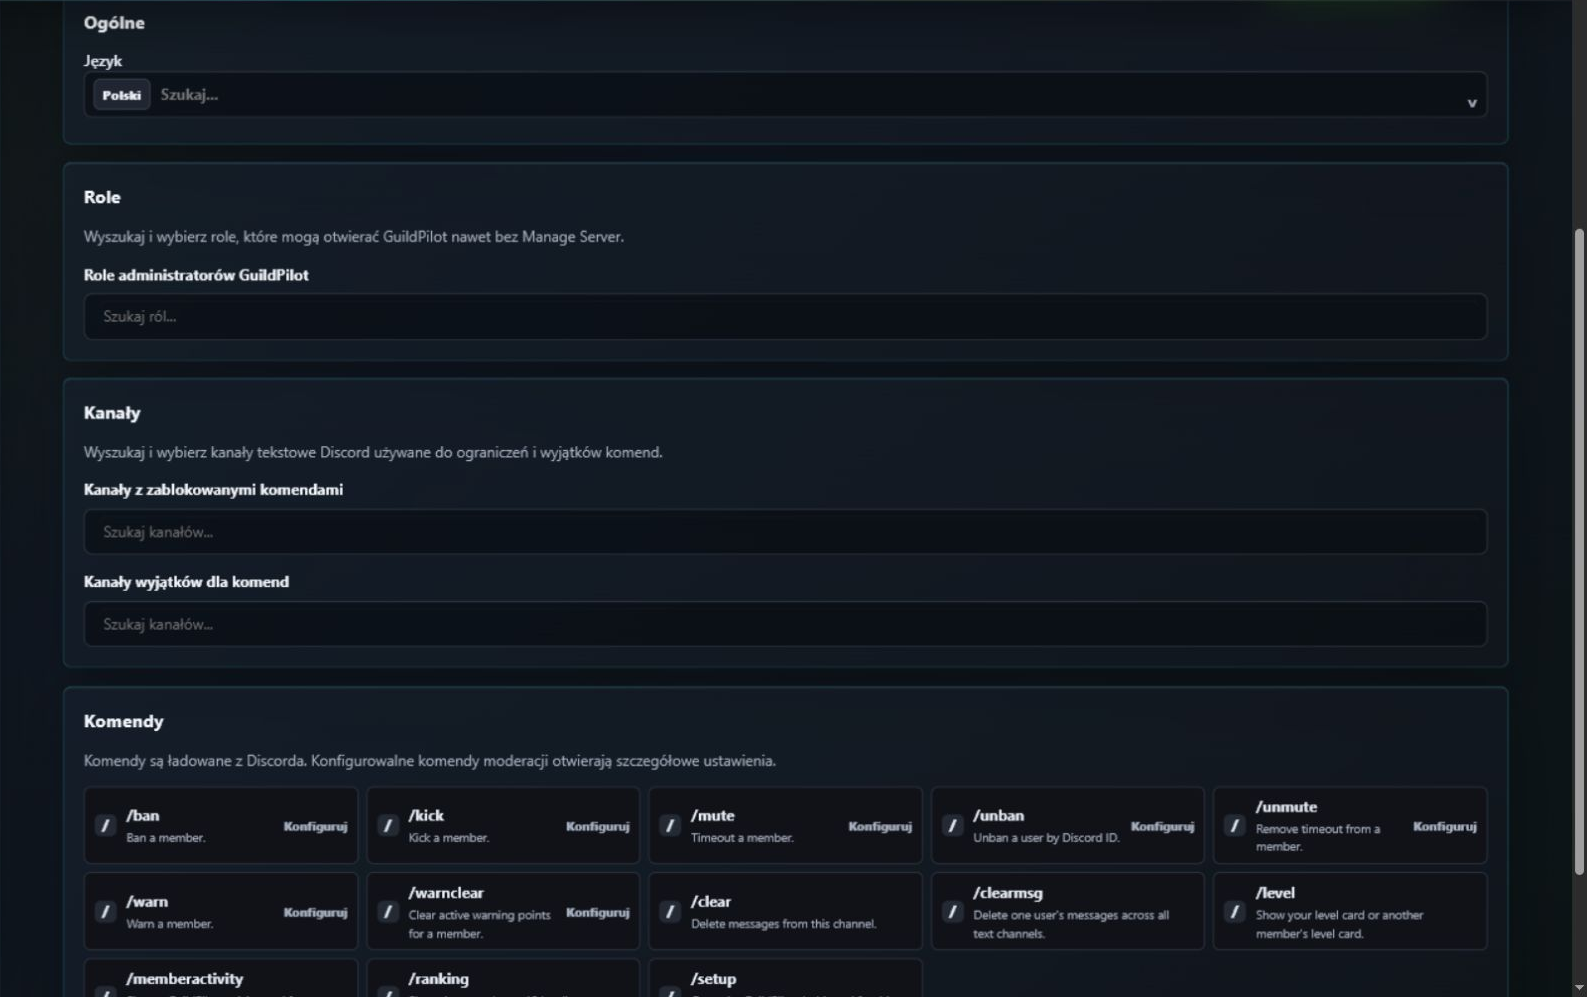Open Konfiguruj for the /ban command
The width and height of the screenshot is (1587, 997).
point(315,826)
